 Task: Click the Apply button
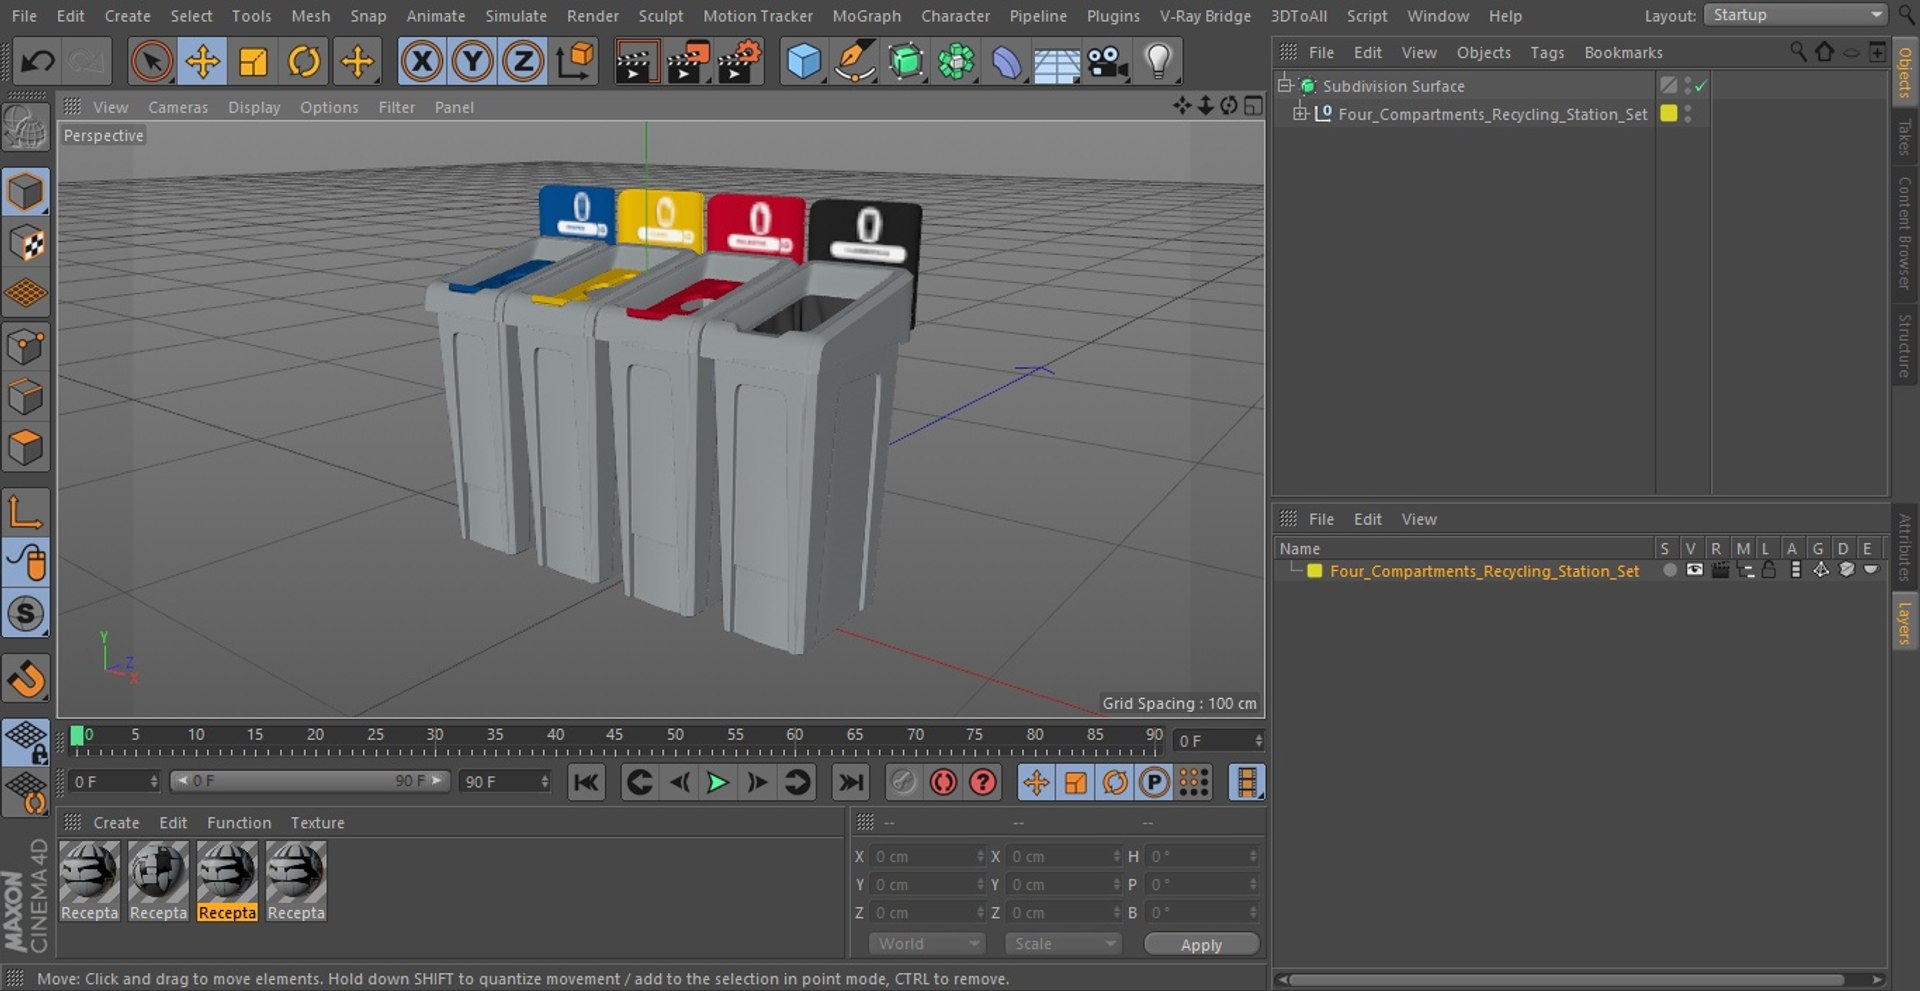[x=1201, y=945]
